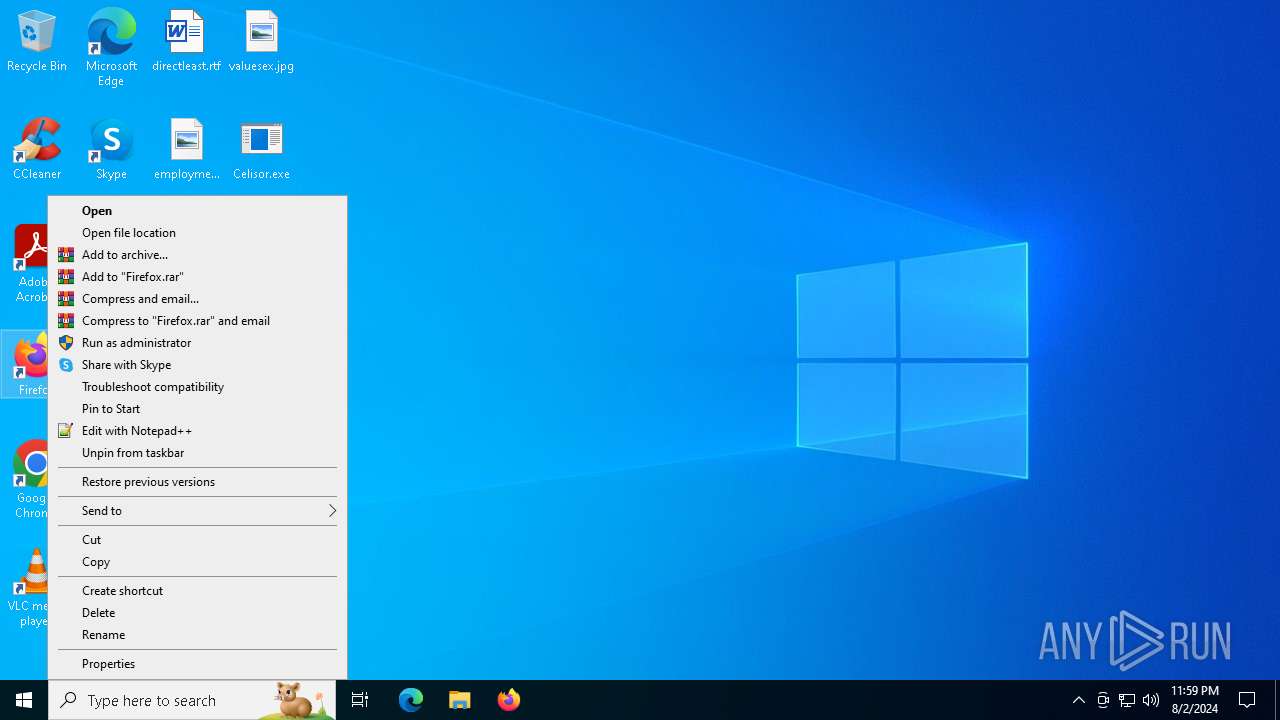Select the Celisor.exe desktop icon
The image size is (1280, 720).
(261, 150)
